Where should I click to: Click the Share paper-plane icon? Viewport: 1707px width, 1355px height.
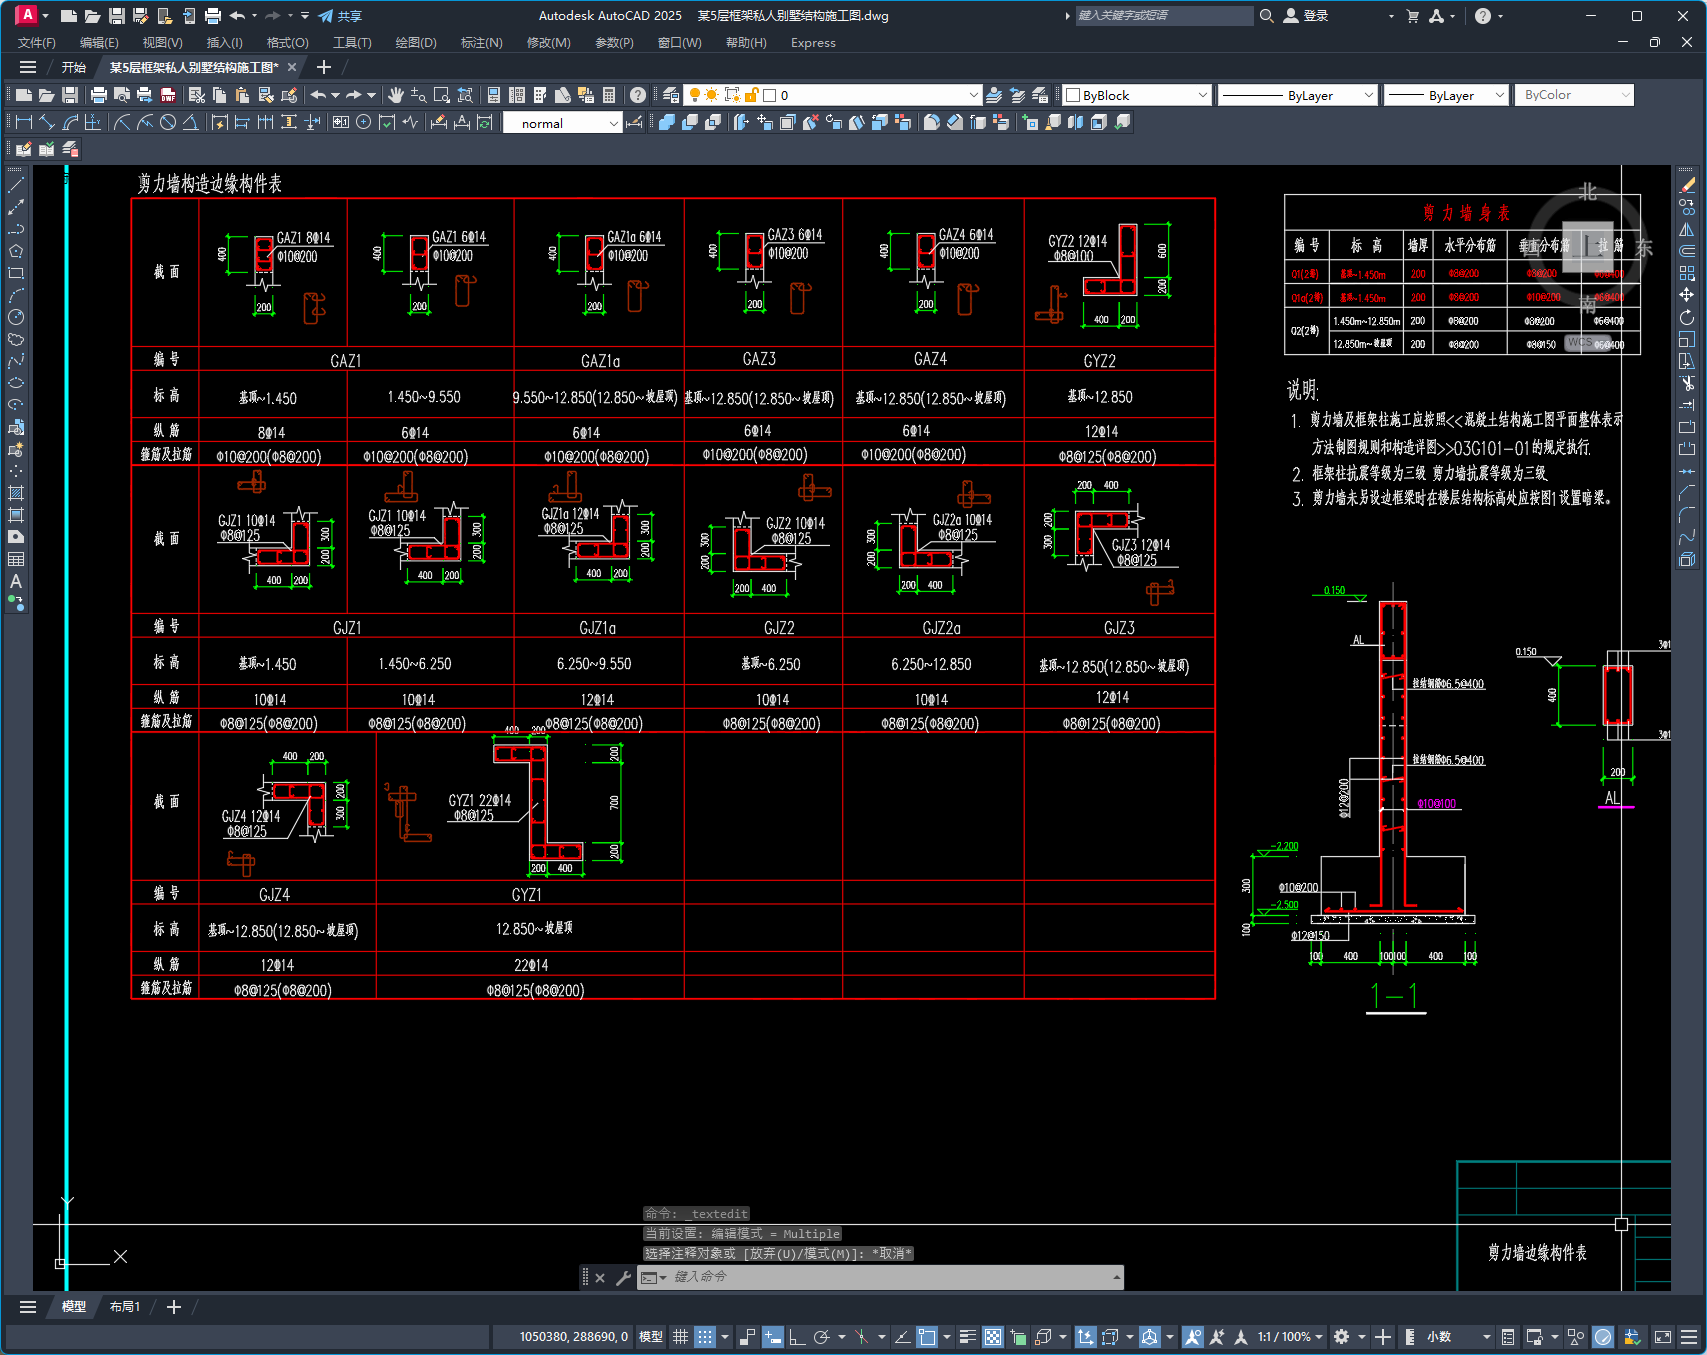point(326,16)
